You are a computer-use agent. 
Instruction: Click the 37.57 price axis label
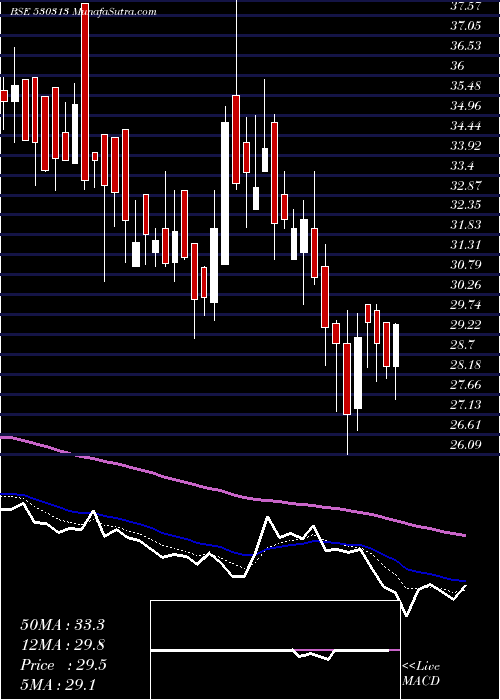click(x=465, y=6)
